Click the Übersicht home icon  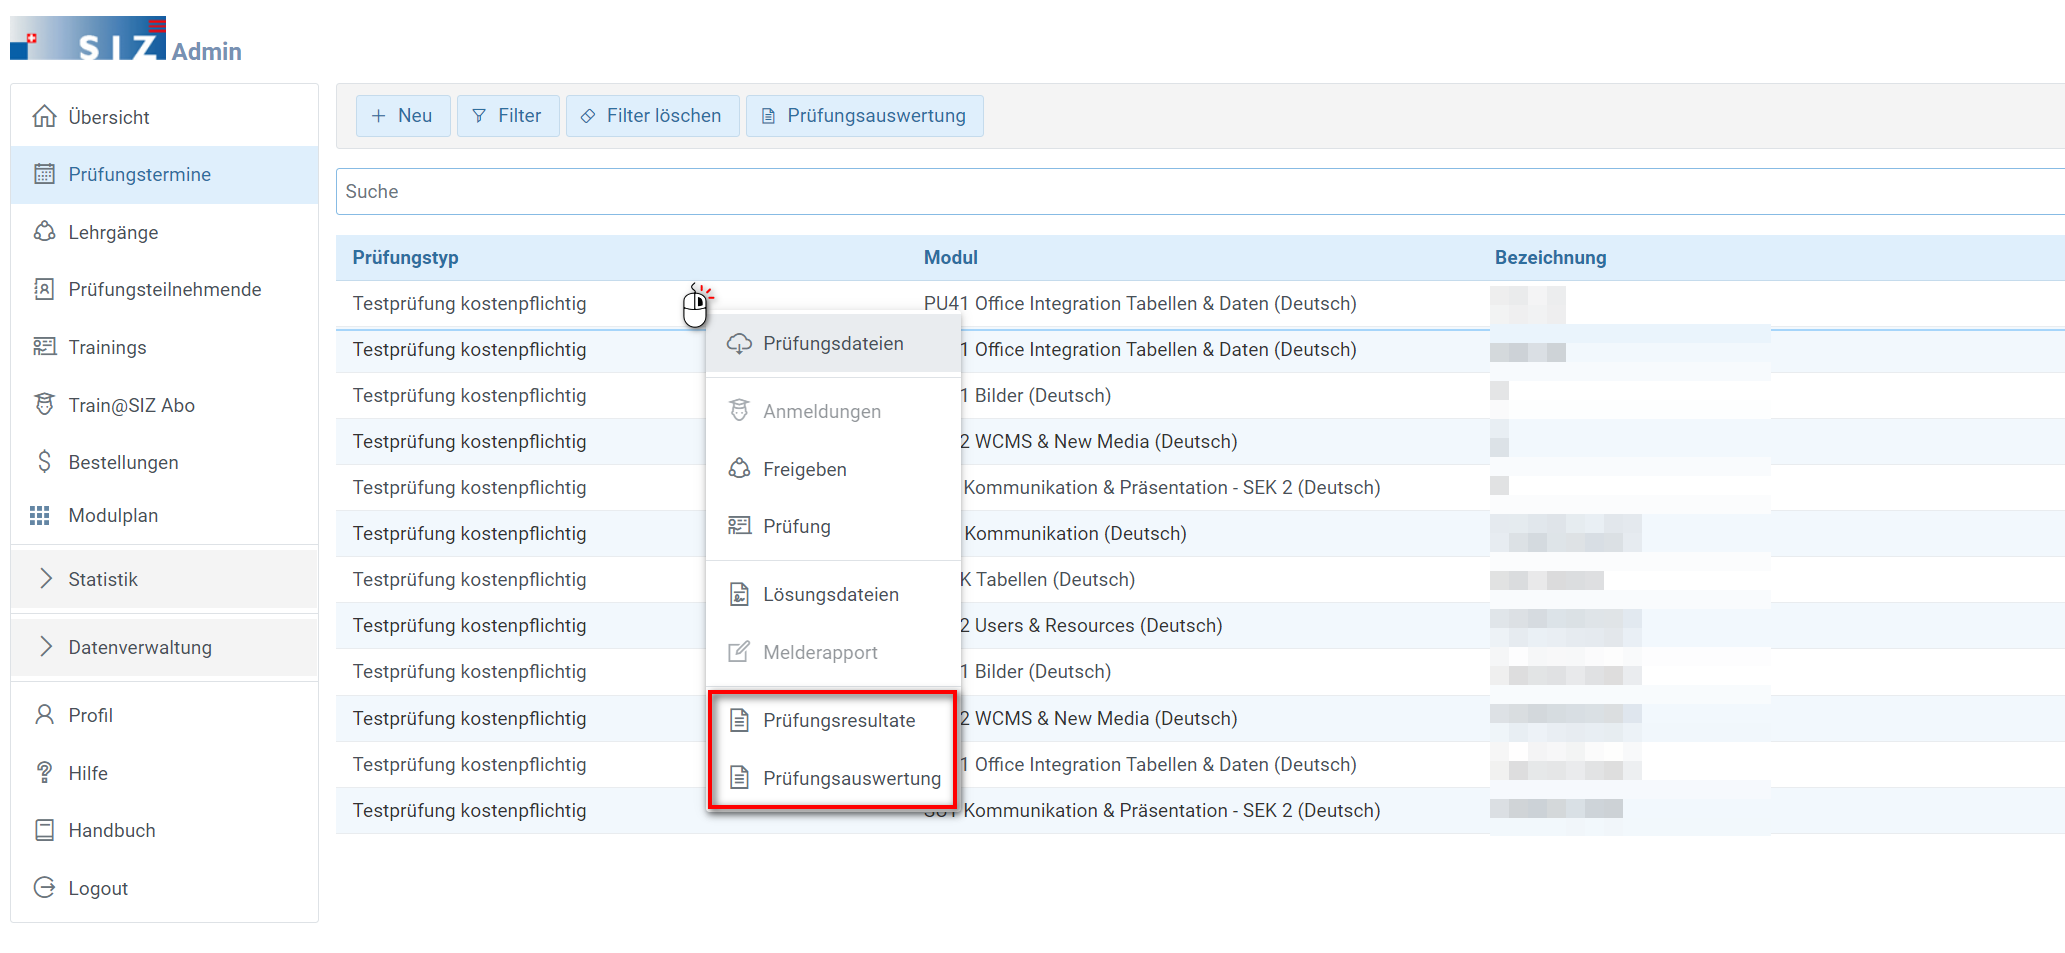click(x=44, y=116)
